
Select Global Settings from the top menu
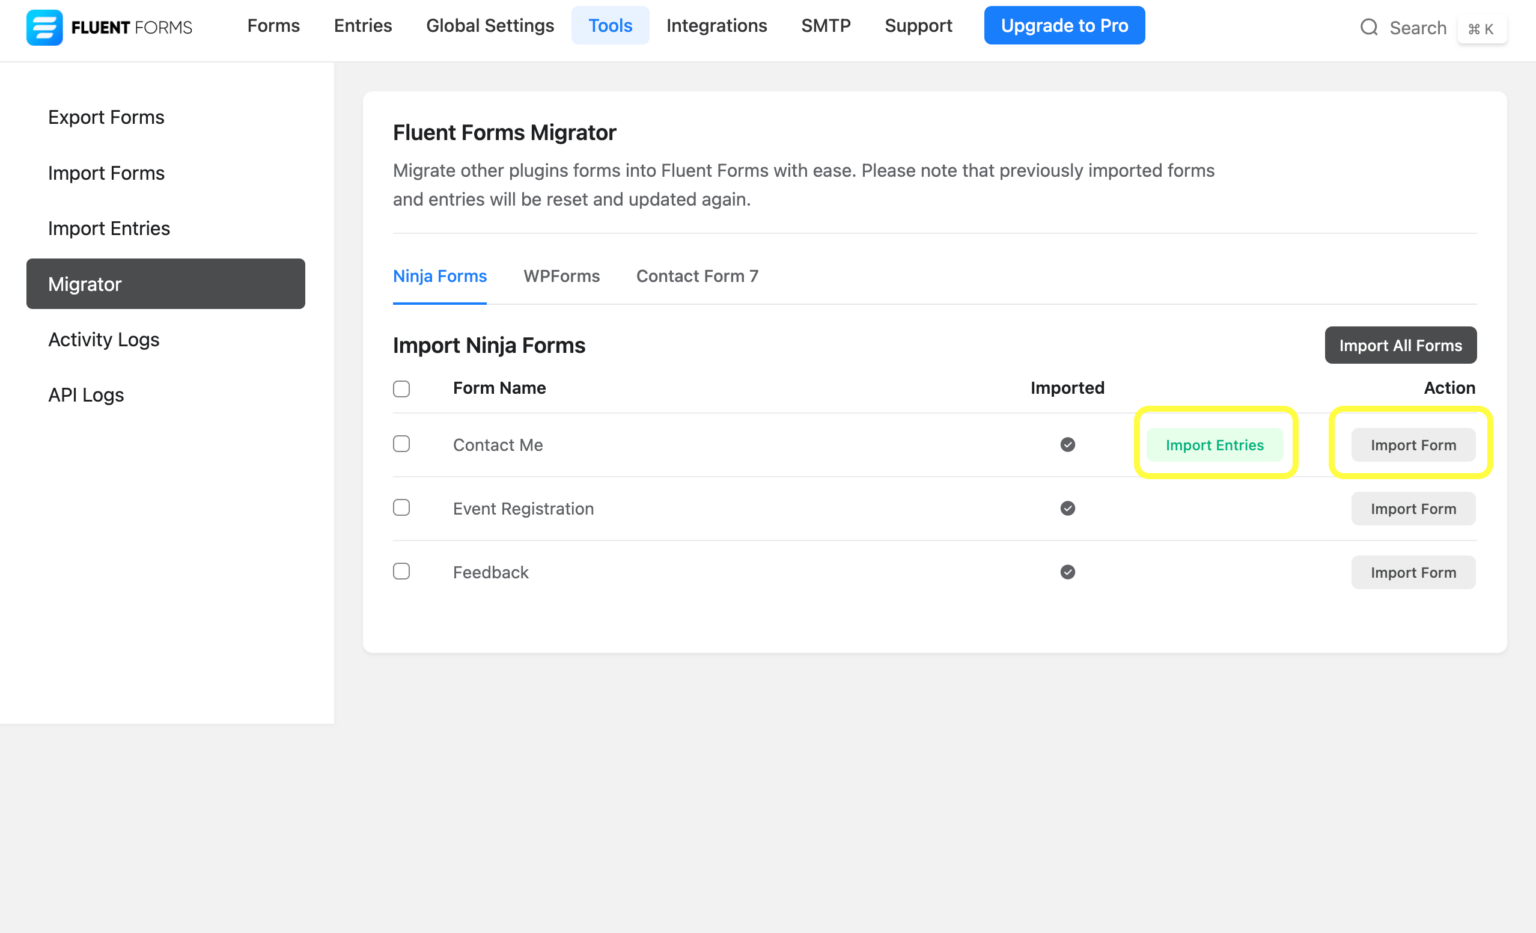(490, 25)
